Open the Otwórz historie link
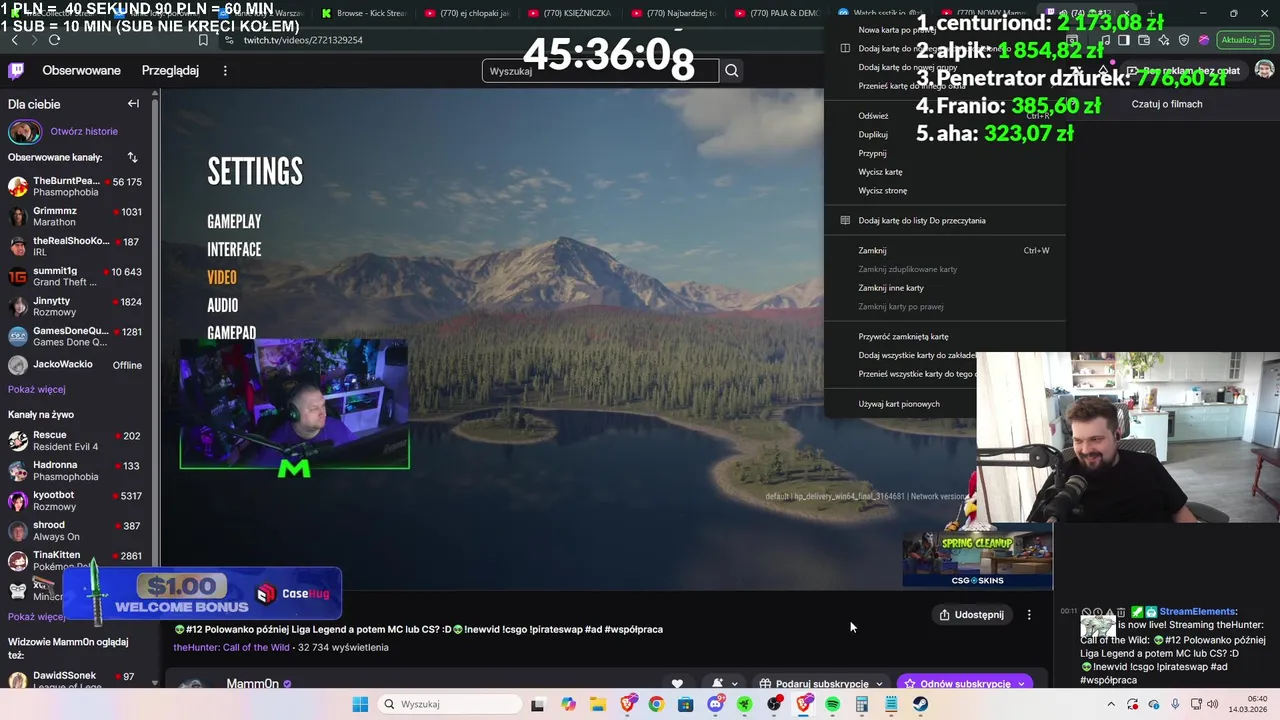The height and width of the screenshot is (720, 1280). 84,131
